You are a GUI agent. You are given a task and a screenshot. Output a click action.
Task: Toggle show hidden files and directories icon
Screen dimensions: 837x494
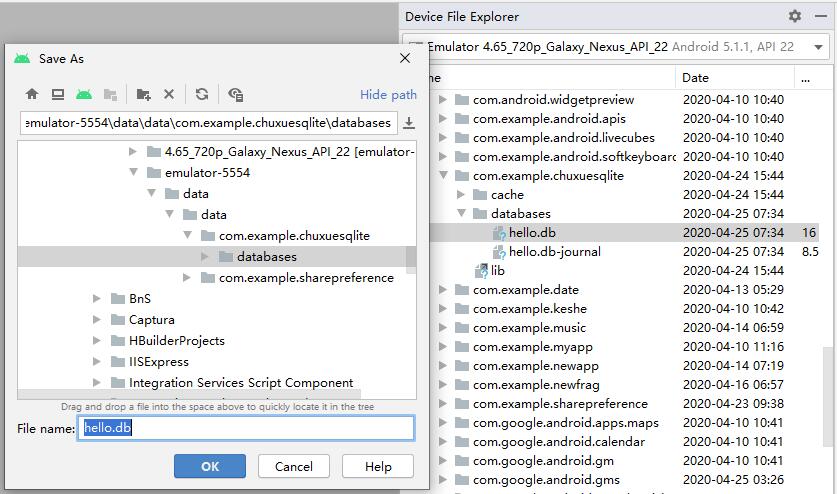(236, 94)
